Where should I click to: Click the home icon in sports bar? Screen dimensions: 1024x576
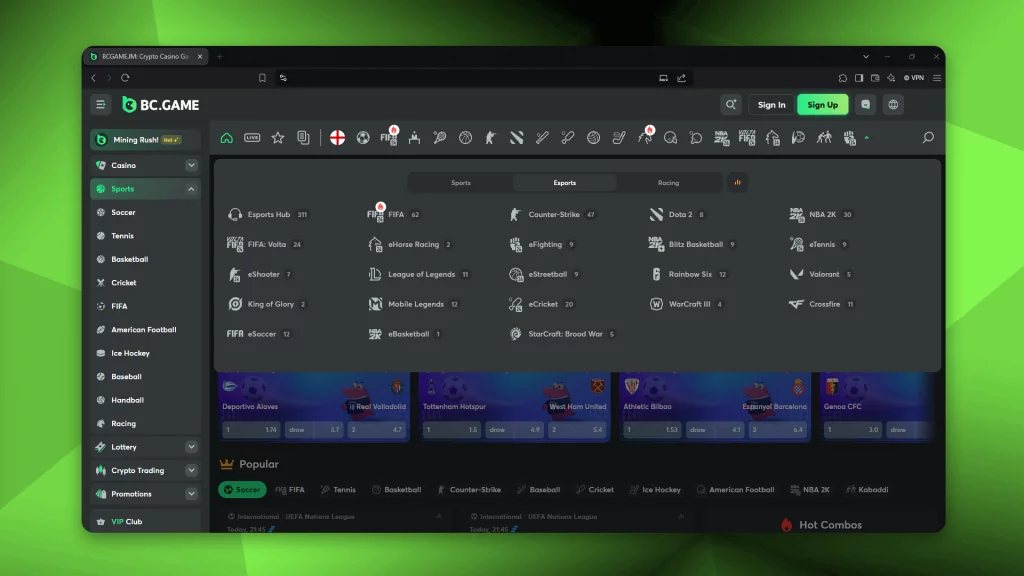tap(227, 138)
